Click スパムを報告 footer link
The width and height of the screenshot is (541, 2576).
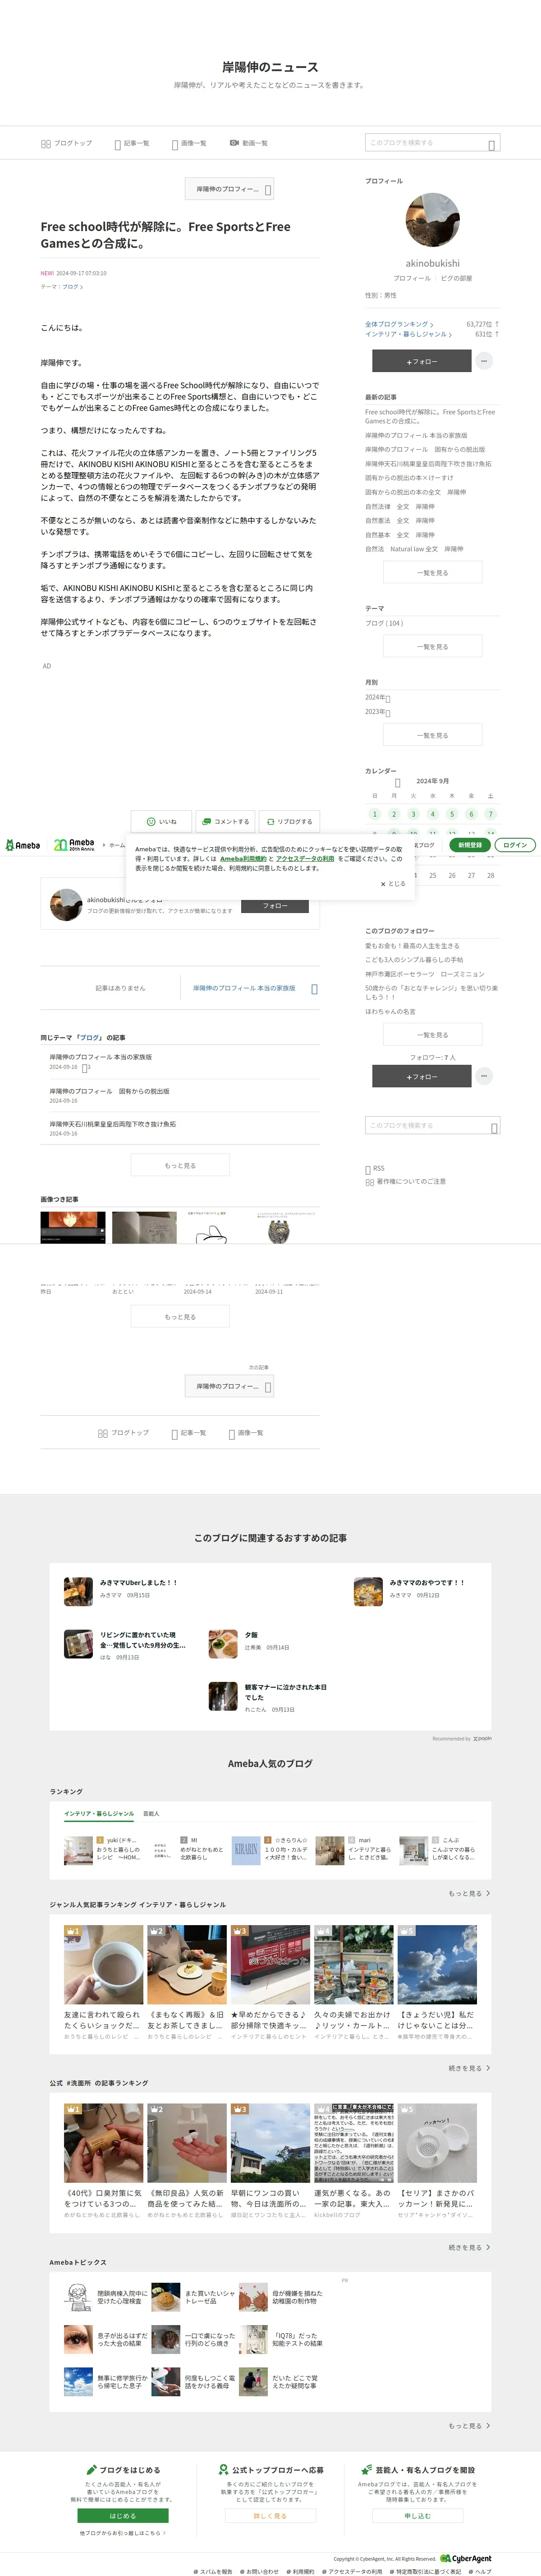[213, 2571]
